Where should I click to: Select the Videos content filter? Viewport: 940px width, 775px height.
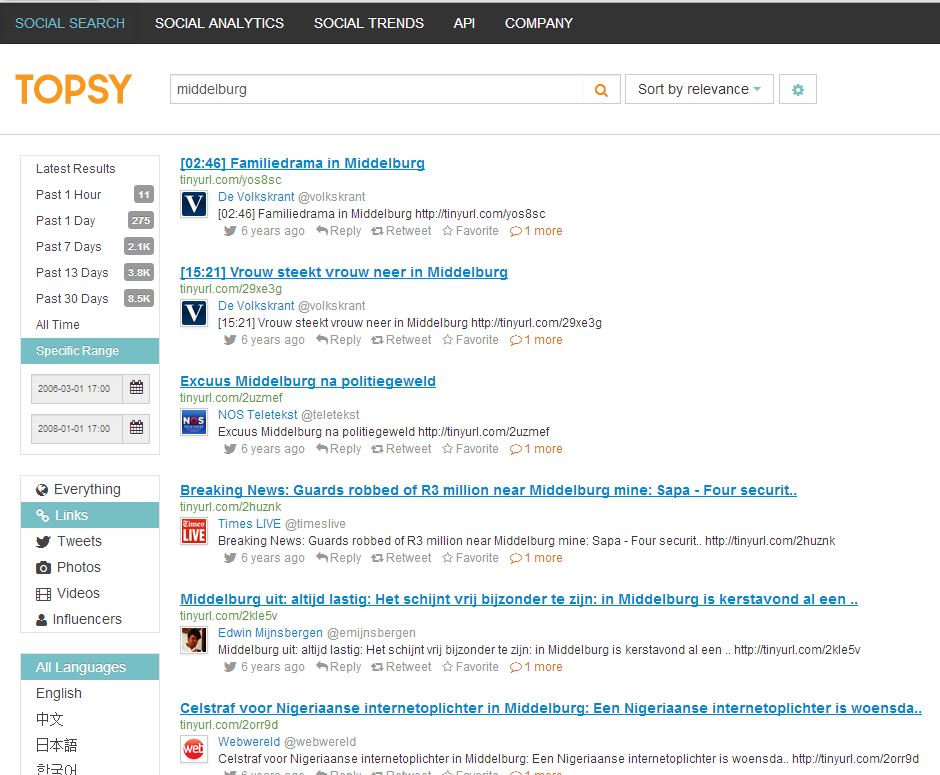tap(90, 593)
